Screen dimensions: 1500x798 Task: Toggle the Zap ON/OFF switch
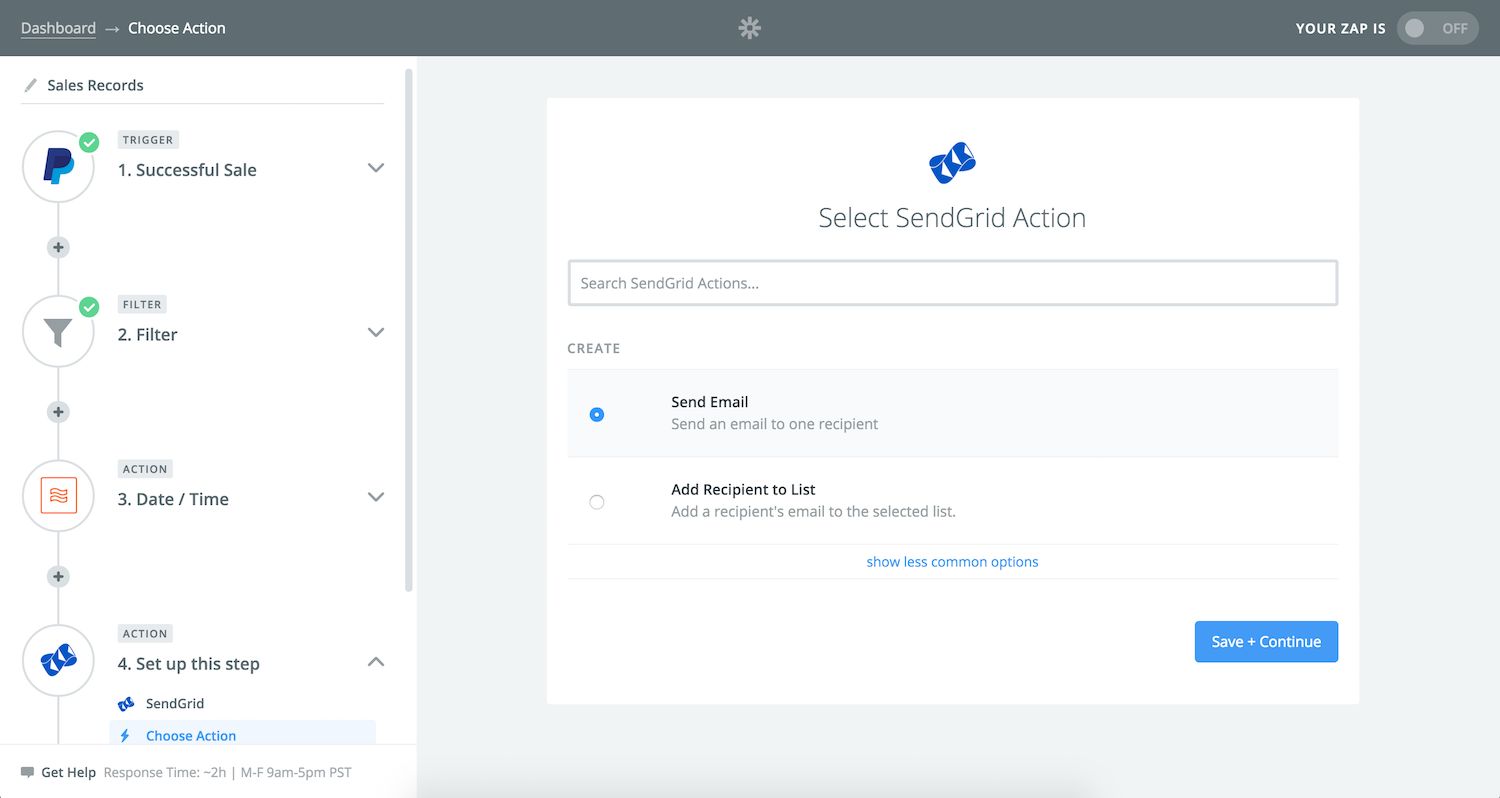1436,28
